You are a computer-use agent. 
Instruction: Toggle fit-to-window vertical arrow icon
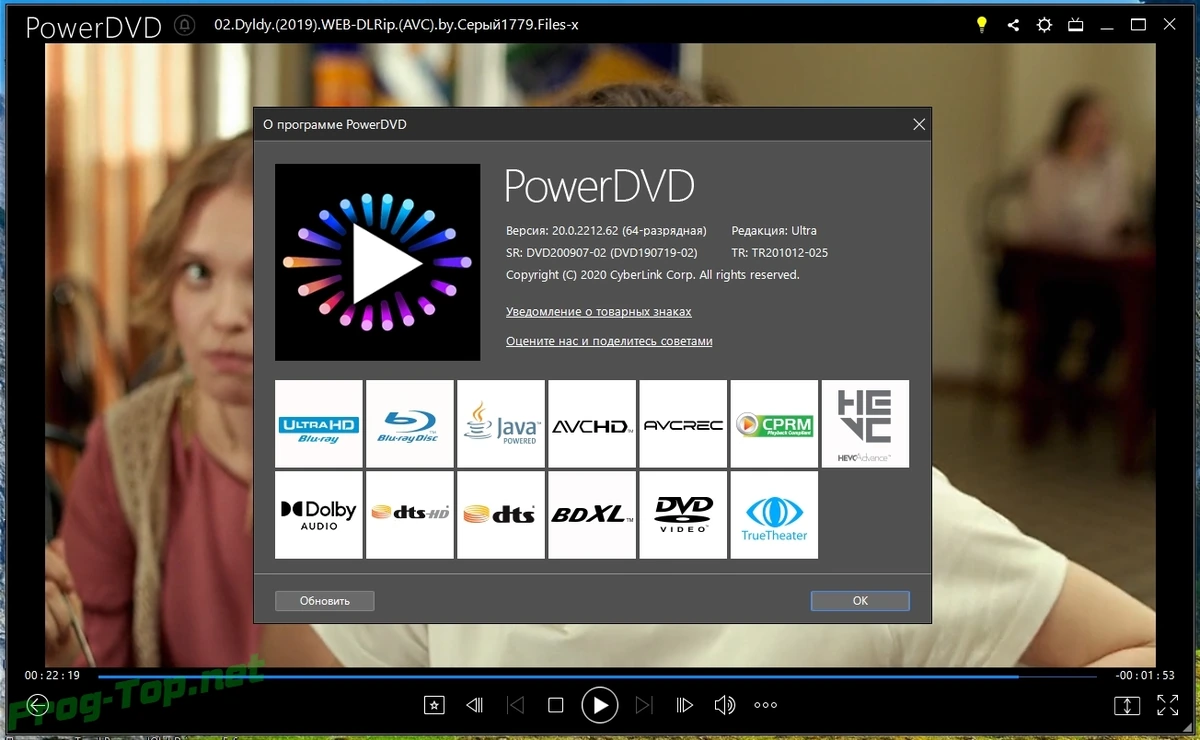click(x=1126, y=705)
